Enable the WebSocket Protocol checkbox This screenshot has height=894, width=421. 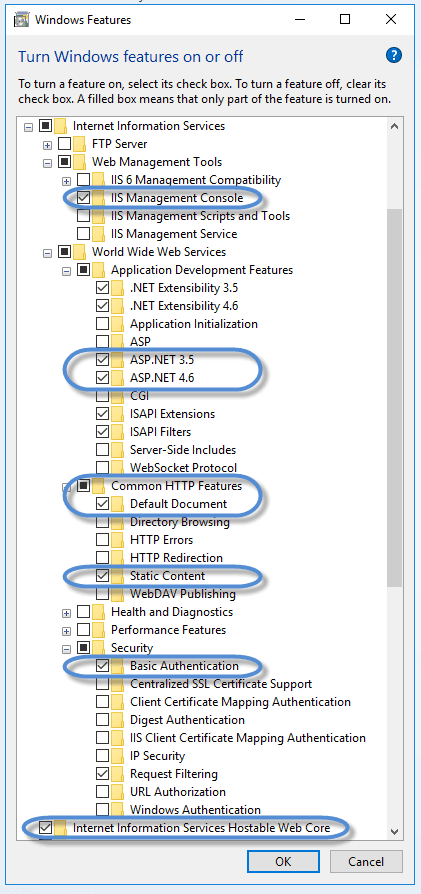(103, 468)
